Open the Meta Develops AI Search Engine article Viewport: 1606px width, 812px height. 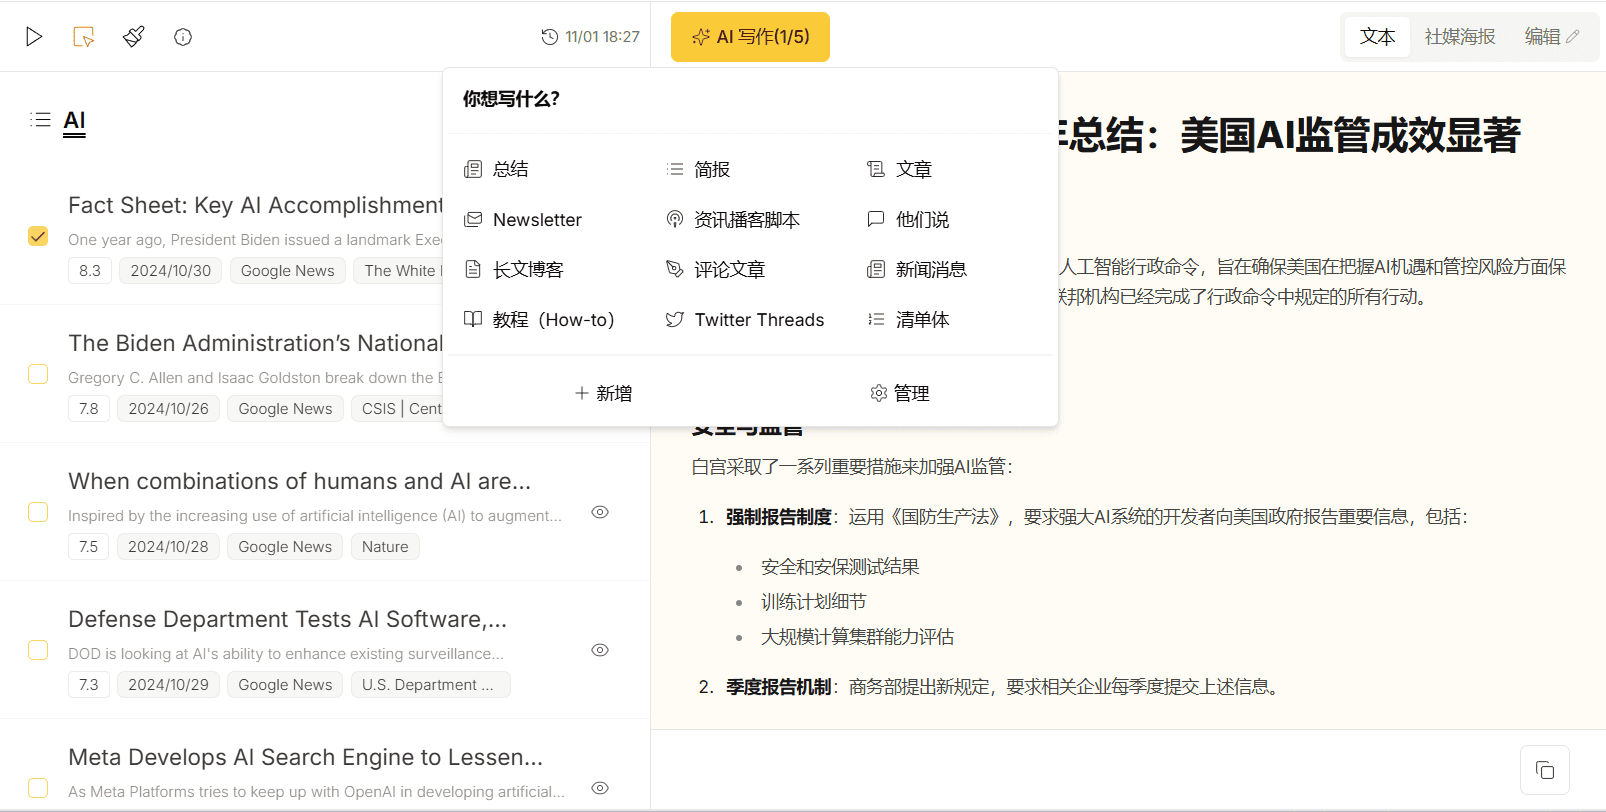[305, 757]
